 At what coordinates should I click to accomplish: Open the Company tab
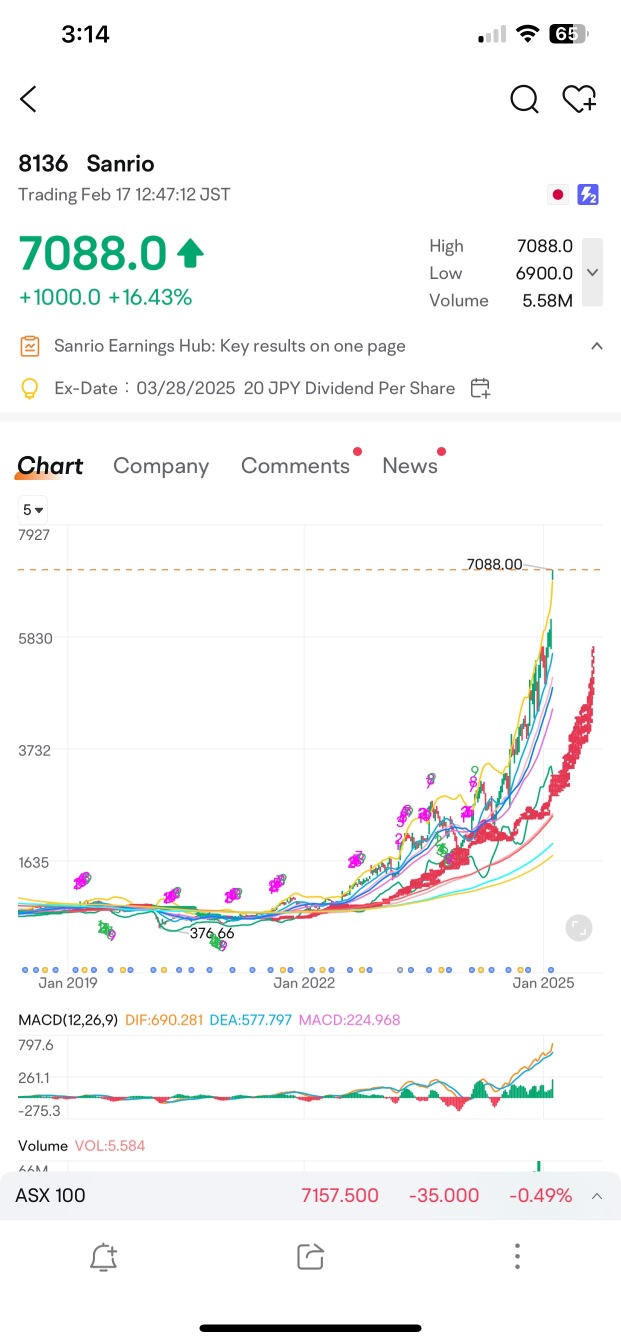[x=161, y=466]
